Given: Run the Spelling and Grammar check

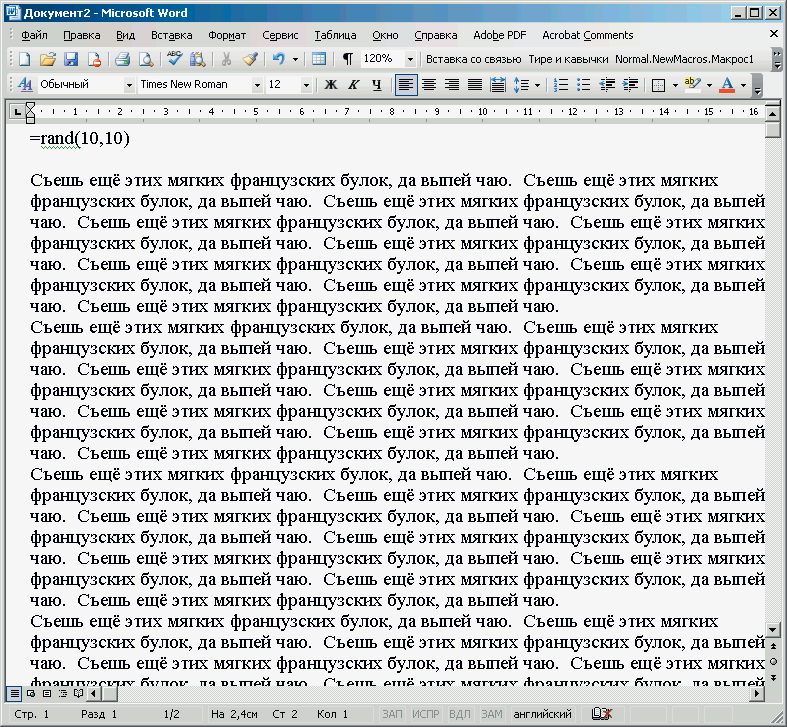Looking at the screenshot, I should point(174,59).
